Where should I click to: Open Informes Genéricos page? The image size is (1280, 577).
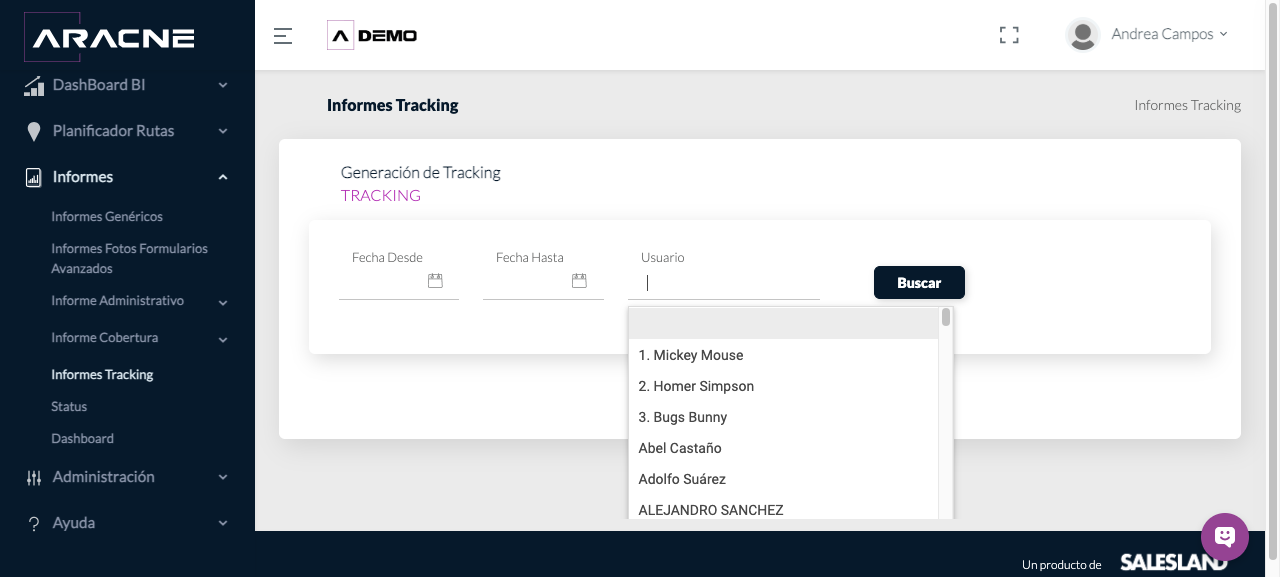pos(107,216)
